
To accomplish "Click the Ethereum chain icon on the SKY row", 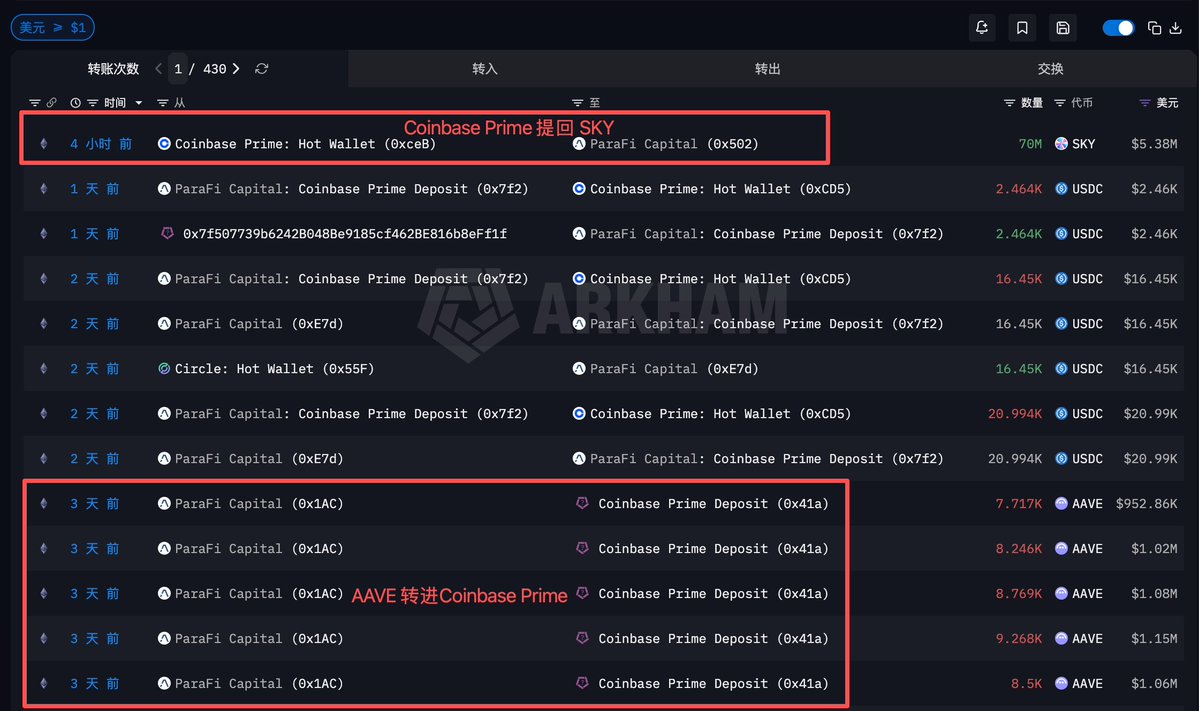I will point(44,144).
